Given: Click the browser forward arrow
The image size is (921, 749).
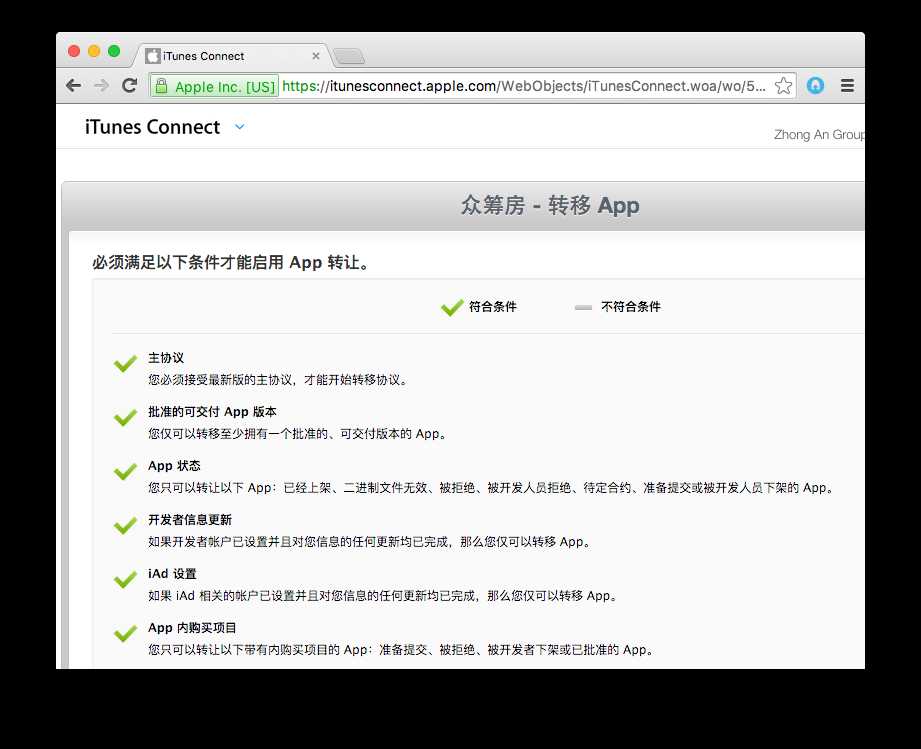Looking at the screenshot, I should 102,86.
